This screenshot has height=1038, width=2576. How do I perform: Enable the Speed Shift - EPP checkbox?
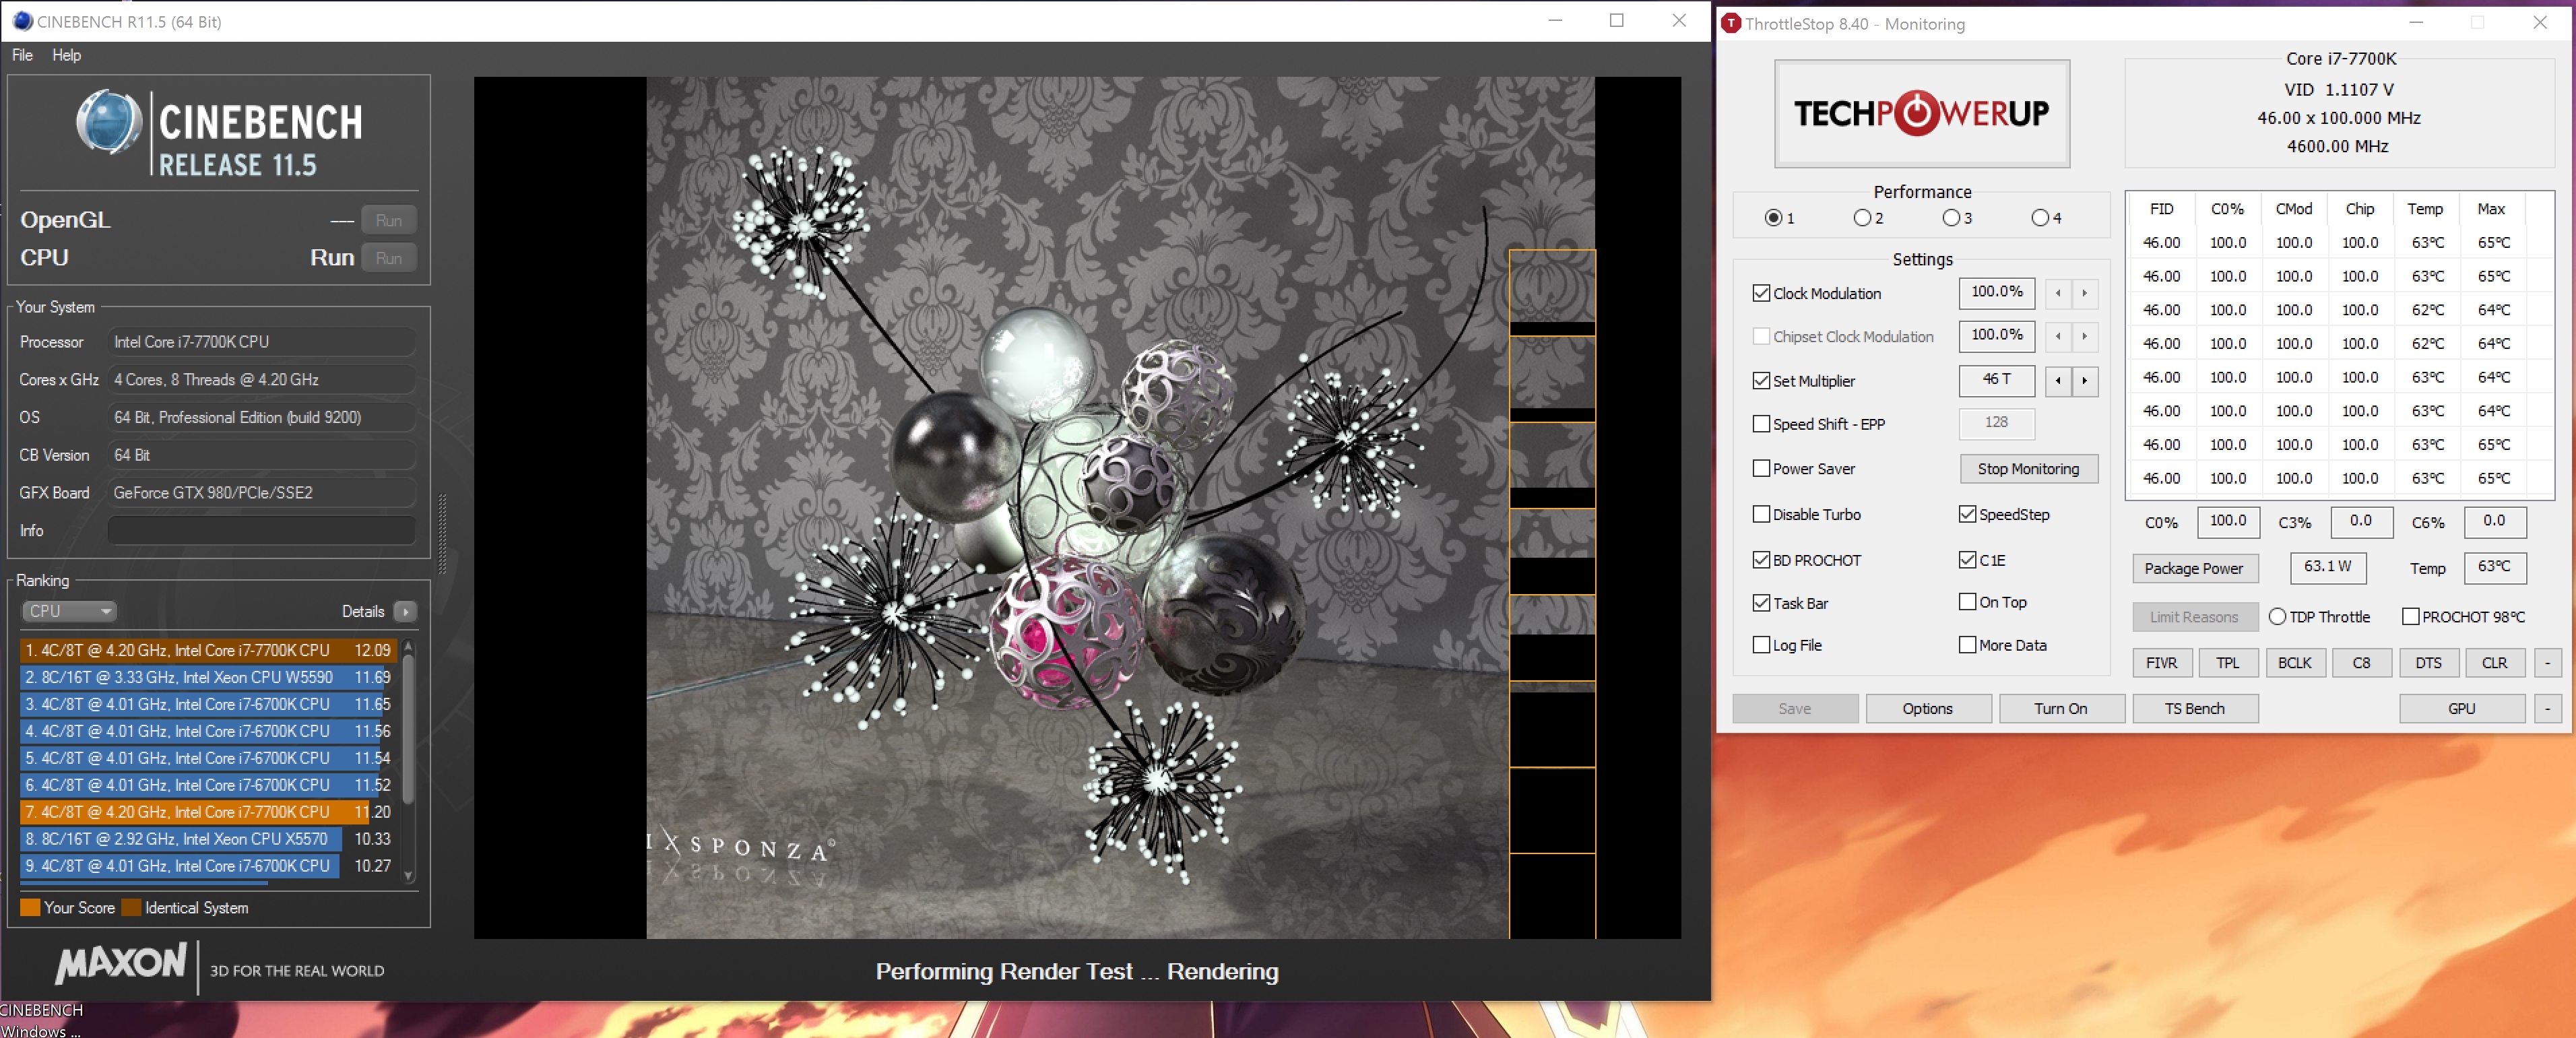(1761, 424)
